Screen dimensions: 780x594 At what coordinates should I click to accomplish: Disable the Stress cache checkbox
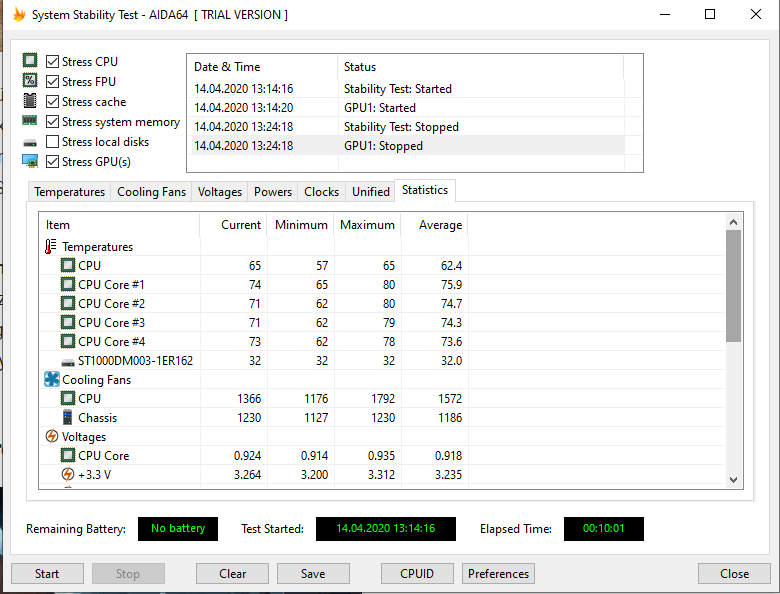tap(52, 101)
